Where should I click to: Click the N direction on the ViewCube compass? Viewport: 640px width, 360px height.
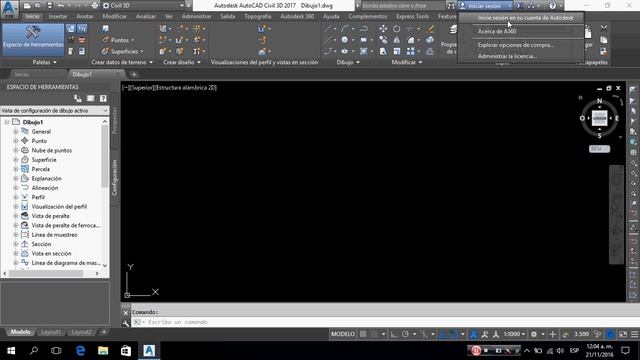[599, 101]
